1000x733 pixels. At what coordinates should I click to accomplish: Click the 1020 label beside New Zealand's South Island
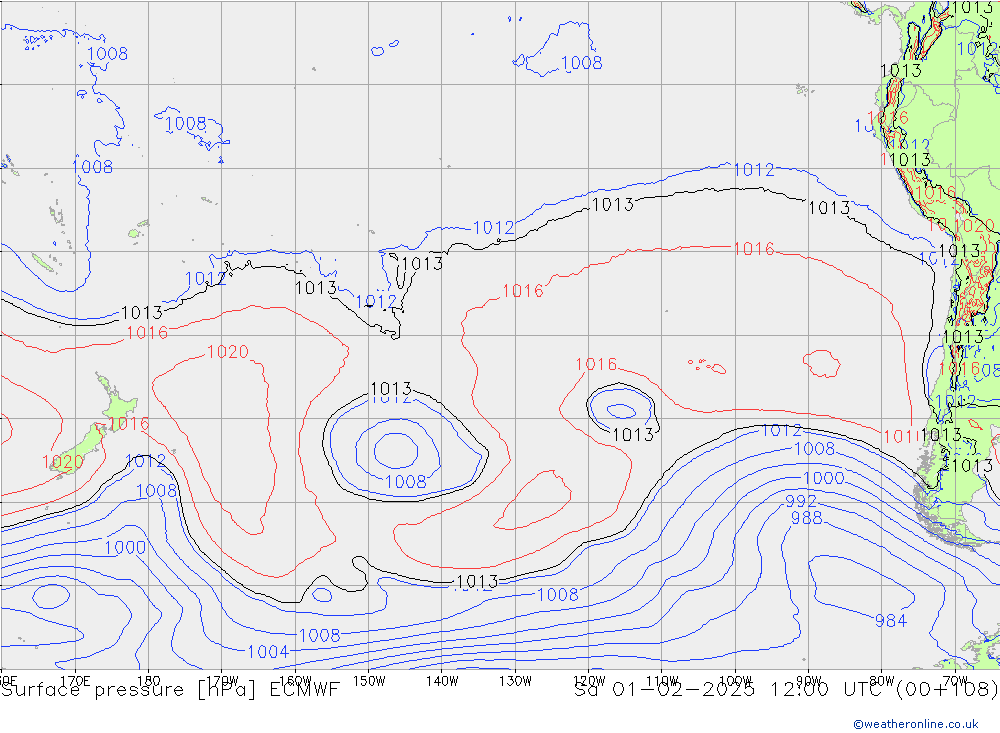pos(62,462)
